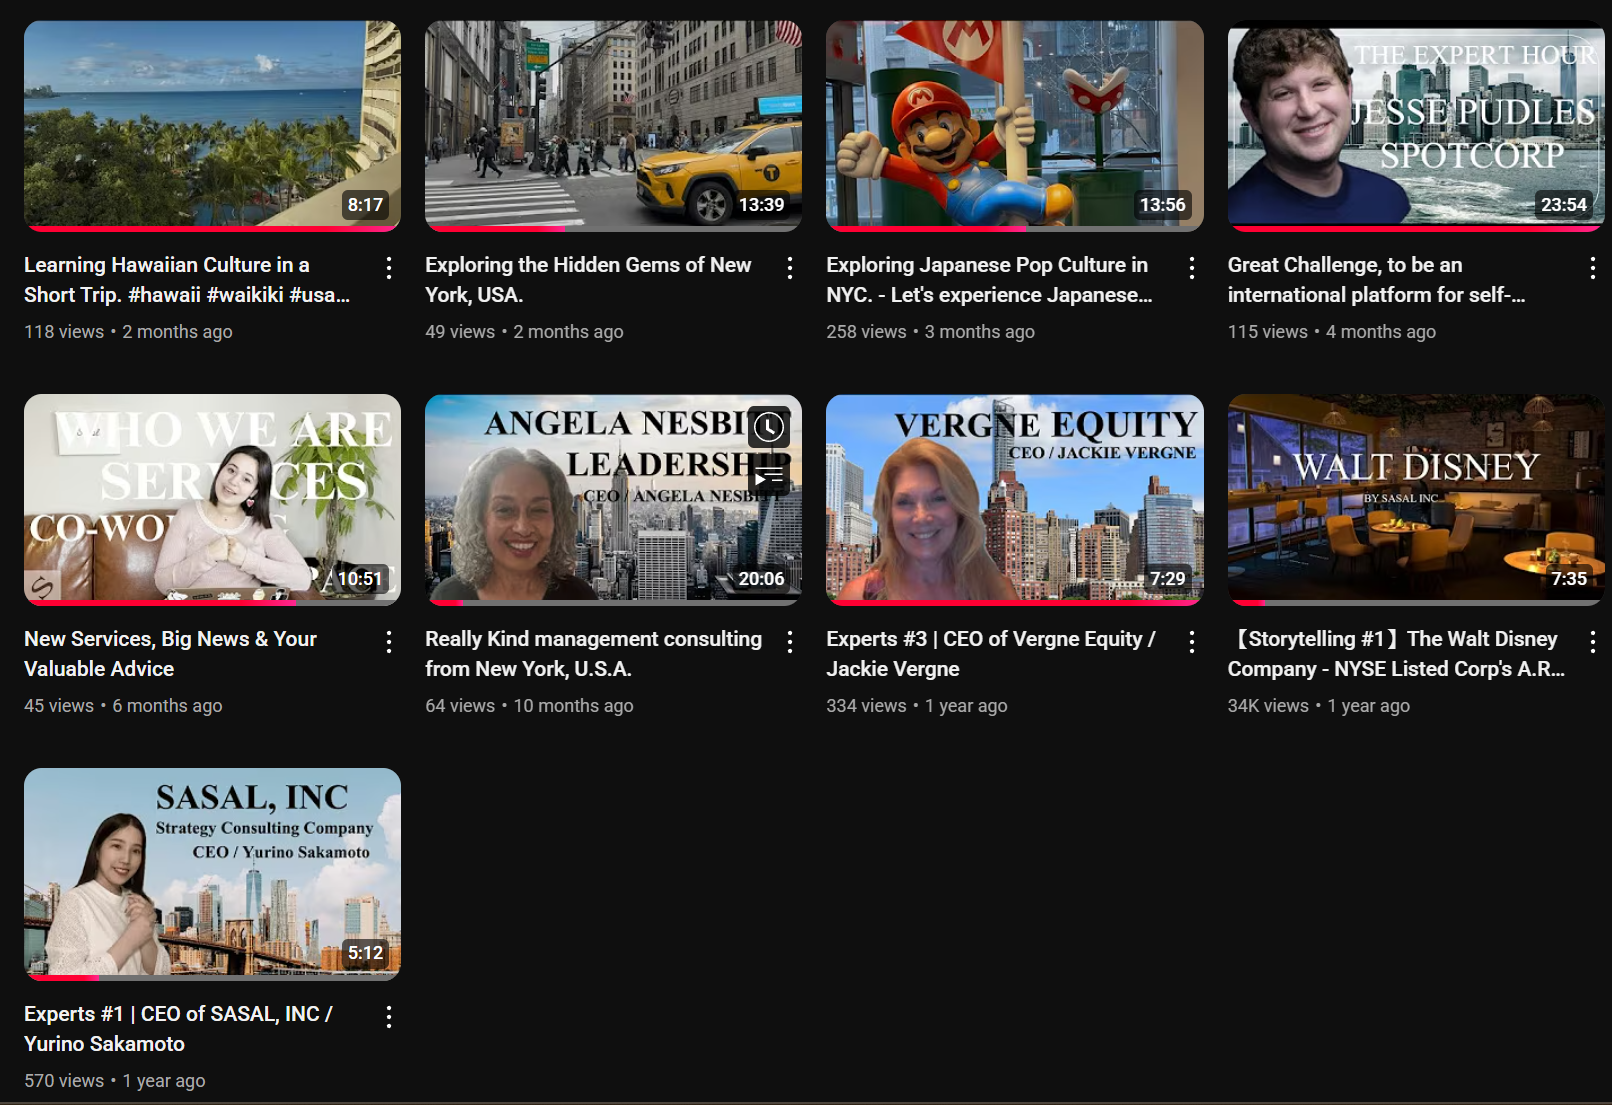Open the Mario statue video thumbnail
The width and height of the screenshot is (1612, 1105).
1014,125
